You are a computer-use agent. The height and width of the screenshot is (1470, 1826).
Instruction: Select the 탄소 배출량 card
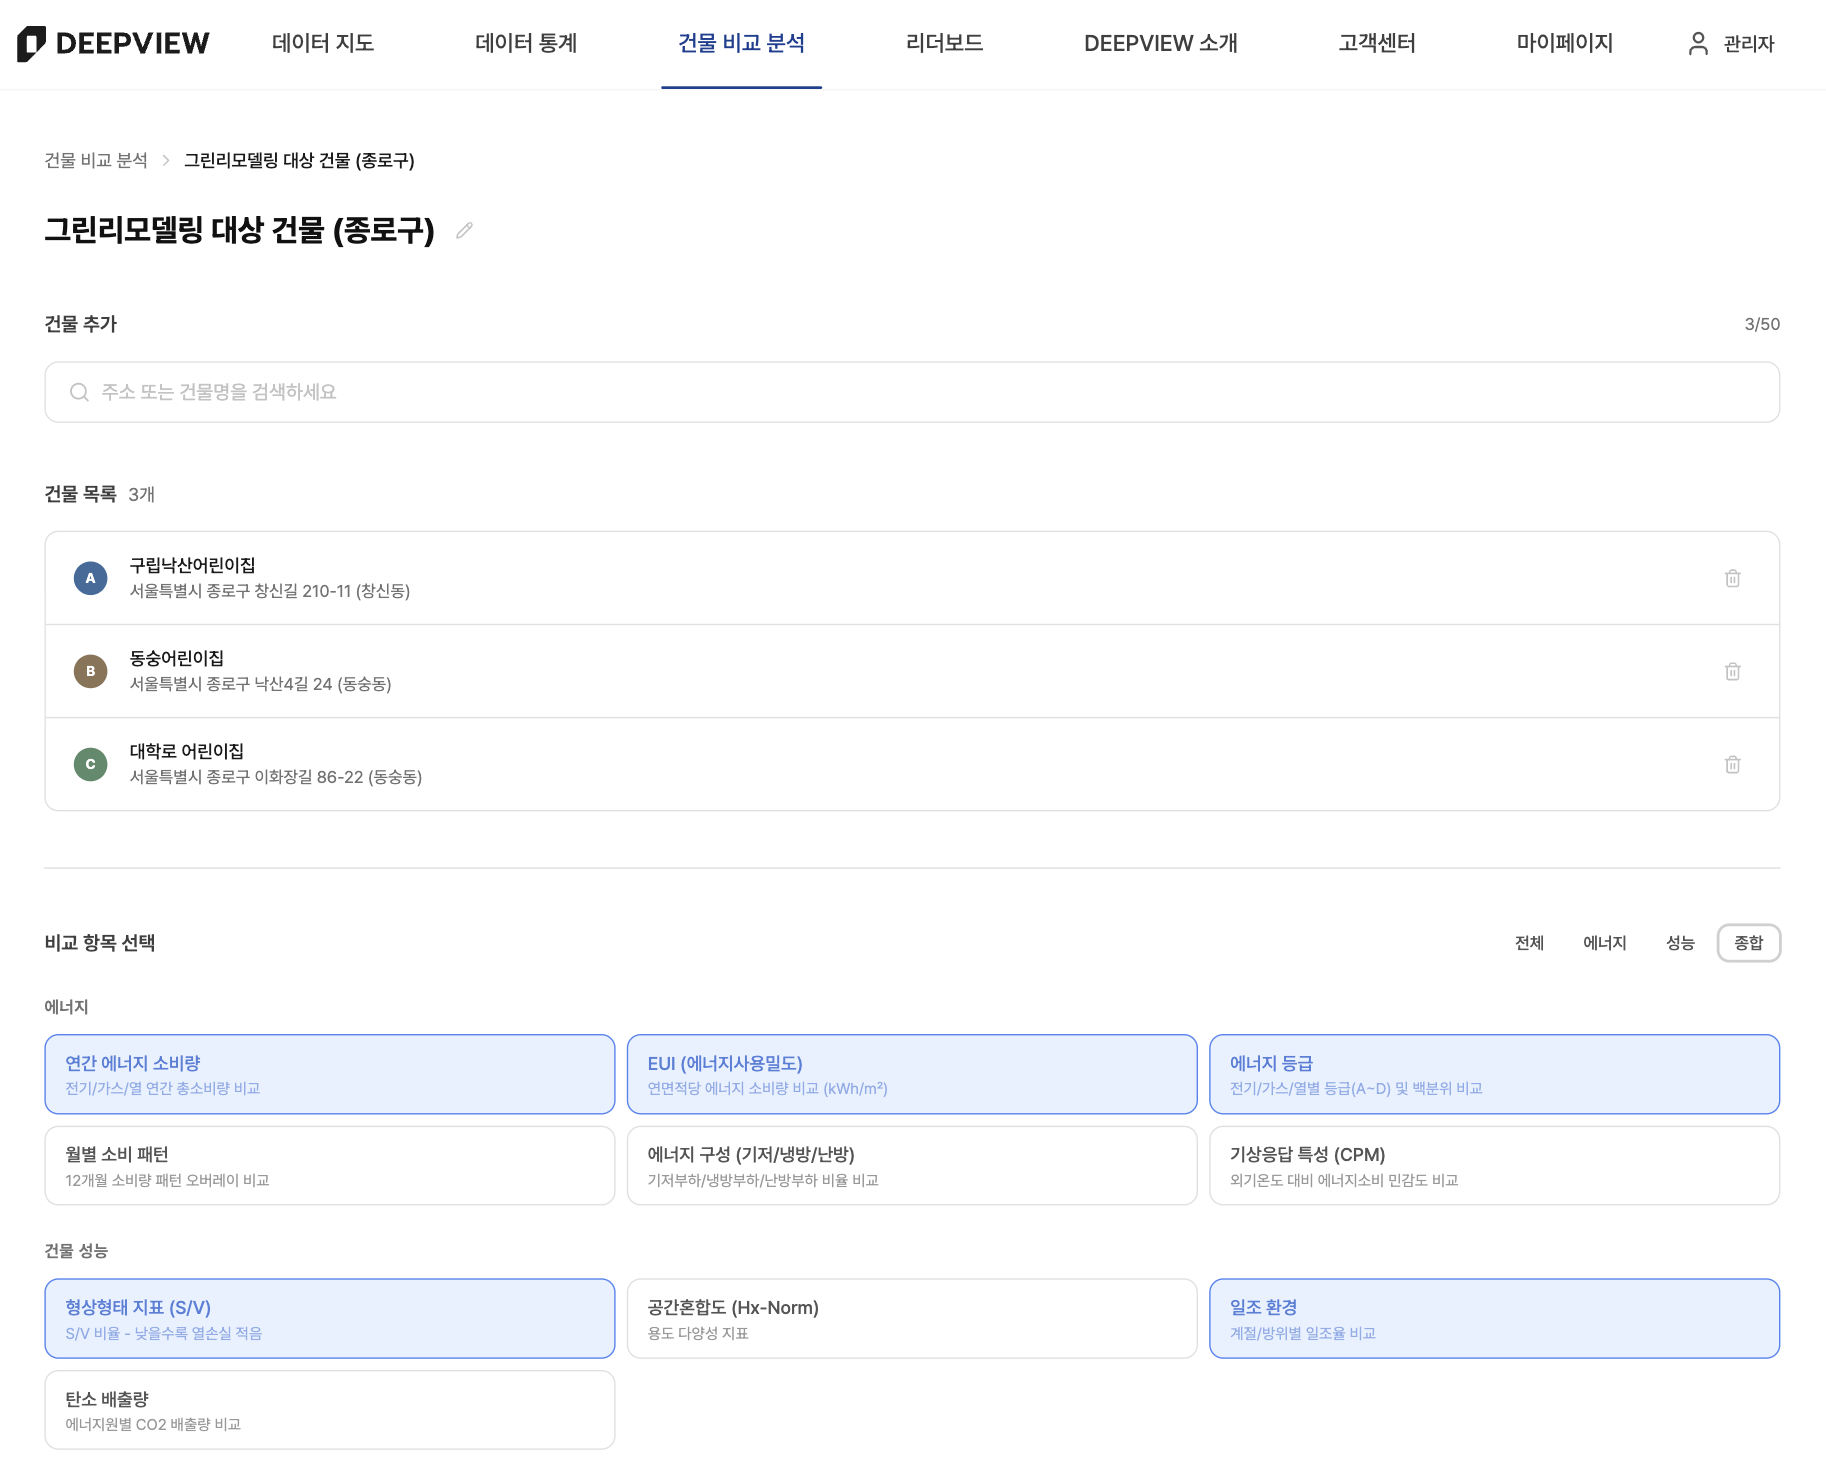330,1410
